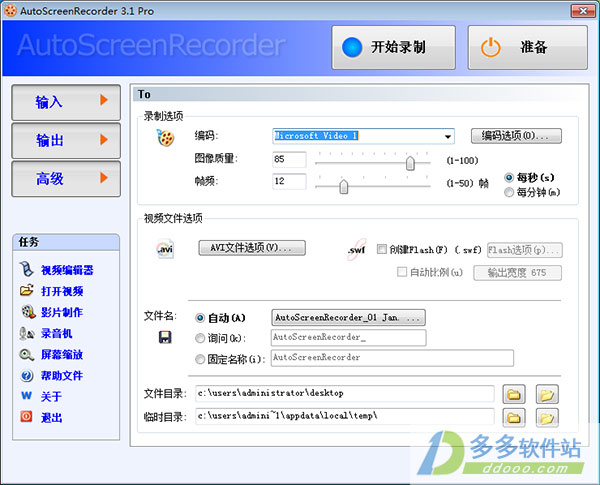Select the 每分钟(m) per minute option
The image size is (600, 485).
pos(509,192)
